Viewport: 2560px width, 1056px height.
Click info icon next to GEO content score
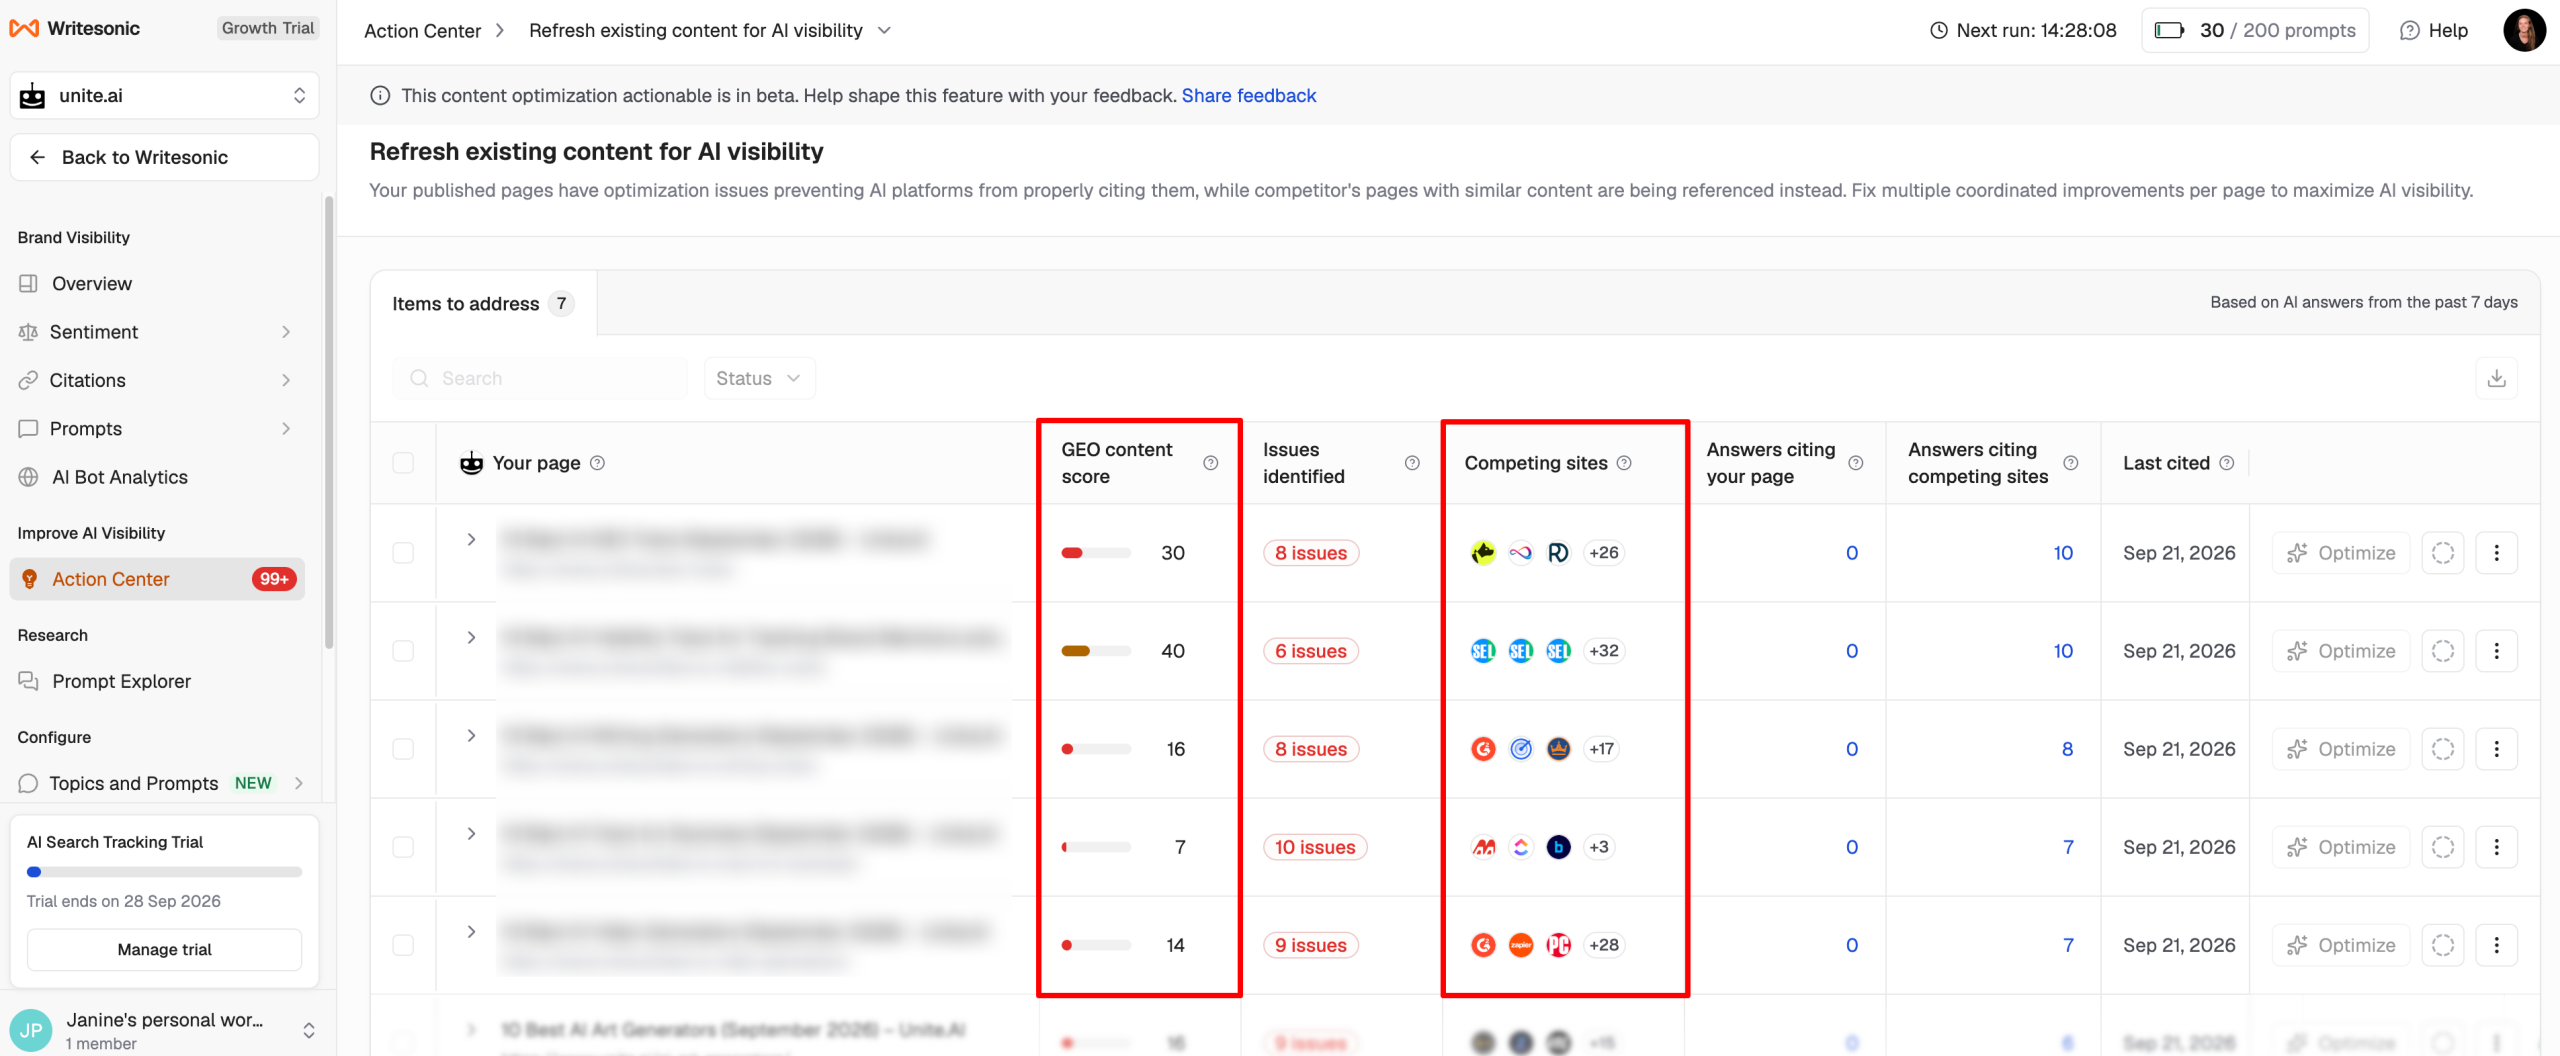click(1210, 463)
